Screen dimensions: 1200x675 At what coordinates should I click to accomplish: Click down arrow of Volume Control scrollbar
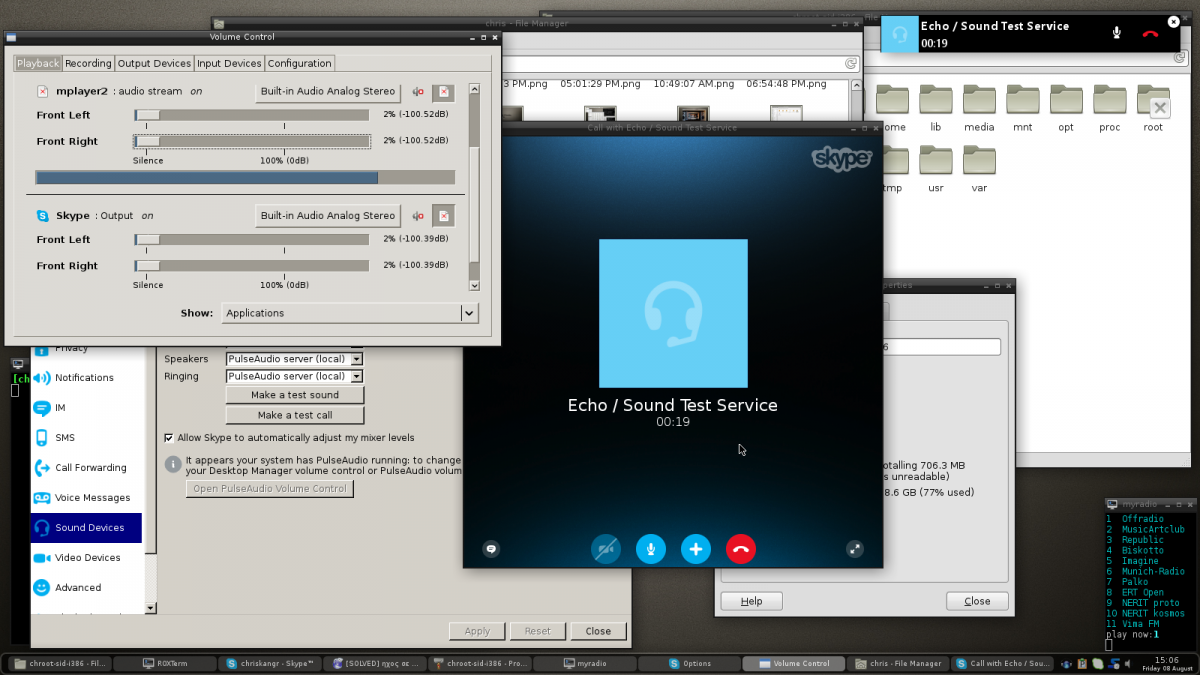[474, 286]
